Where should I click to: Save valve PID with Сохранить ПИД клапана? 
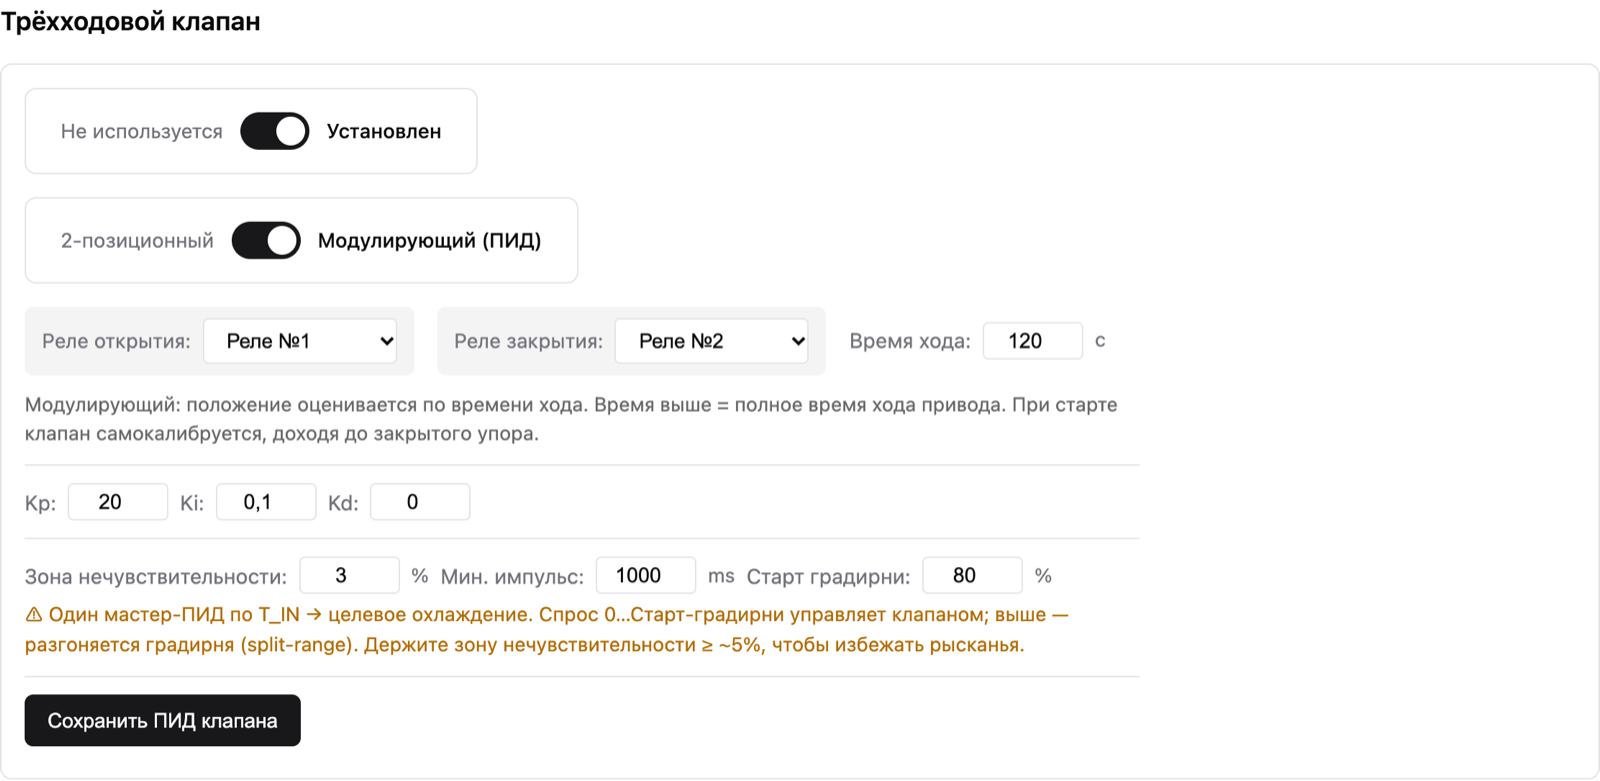click(163, 720)
